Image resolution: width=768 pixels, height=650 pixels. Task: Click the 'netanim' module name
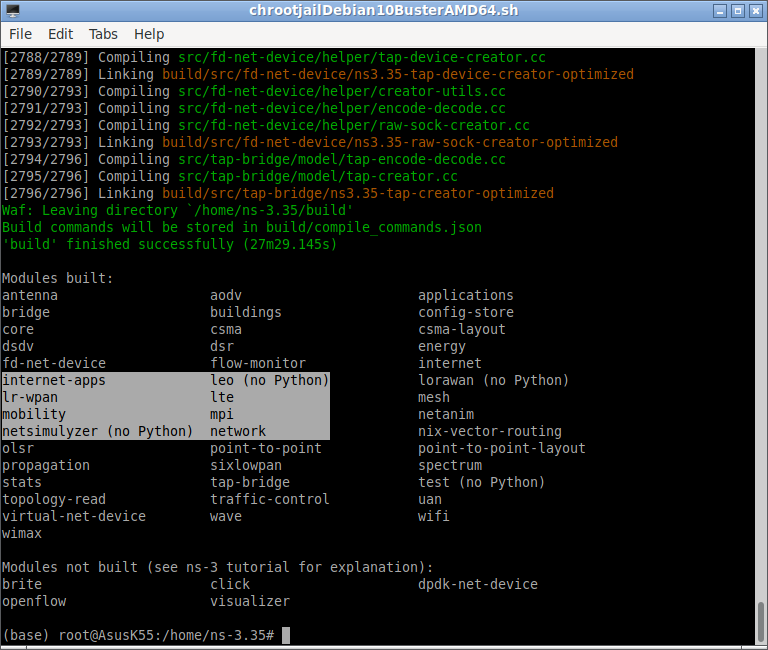tap(446, 414)
